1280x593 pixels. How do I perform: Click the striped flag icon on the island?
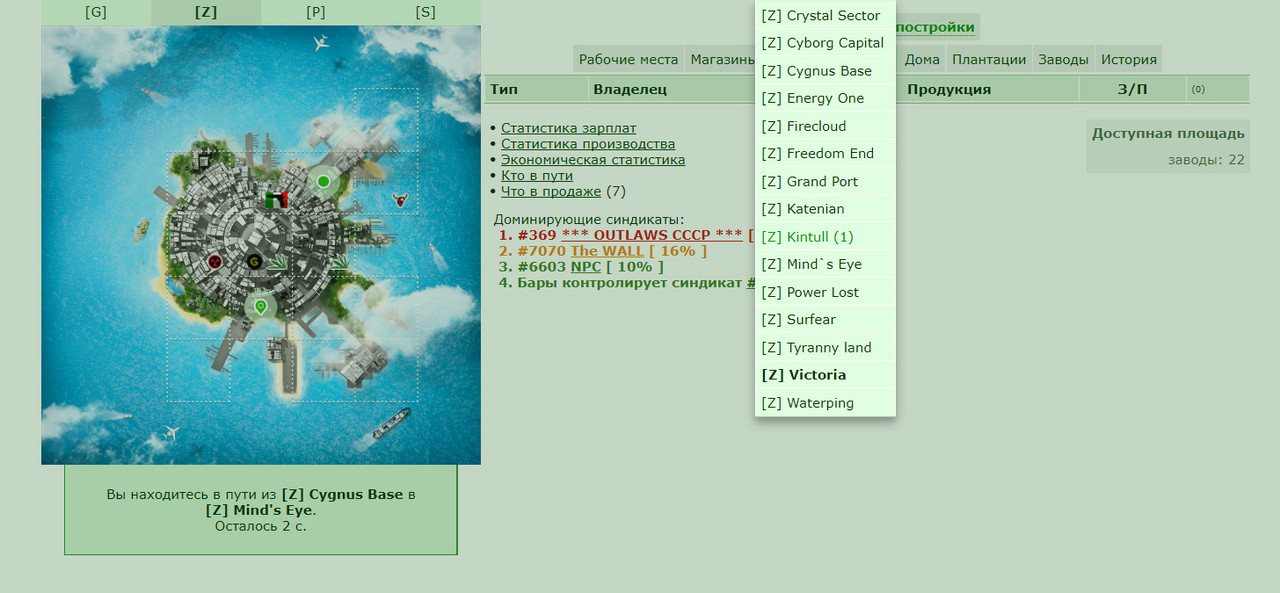pyautogui.click(x=277, y=199)
